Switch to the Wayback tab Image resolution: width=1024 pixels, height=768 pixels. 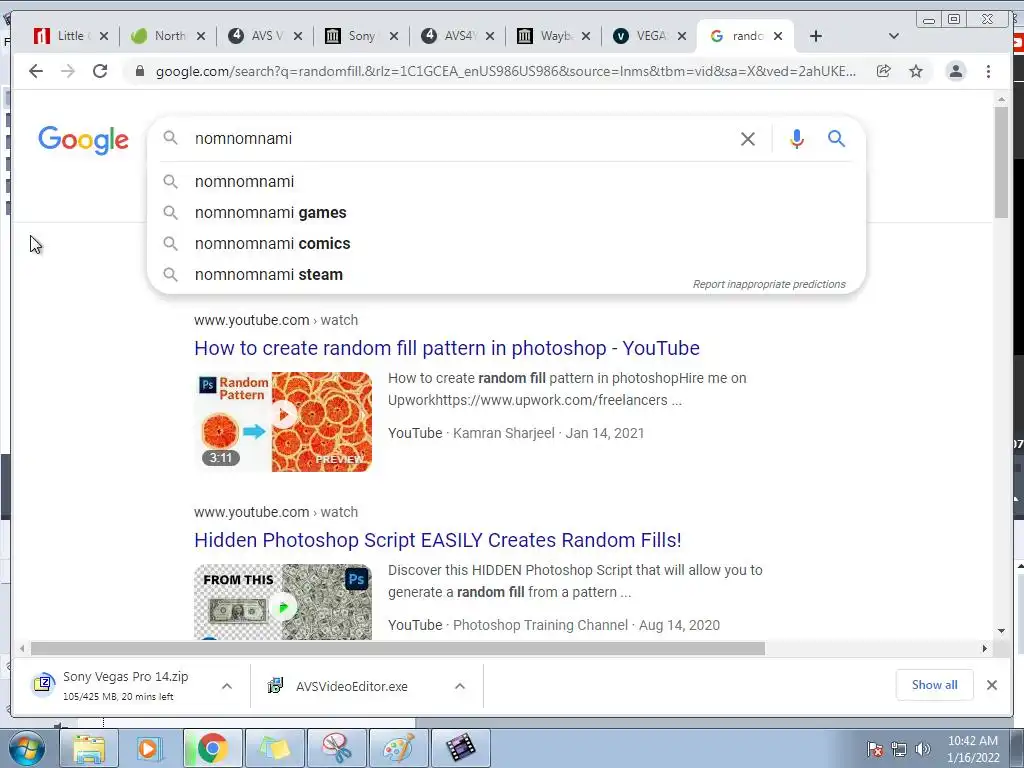click(547, 36)
